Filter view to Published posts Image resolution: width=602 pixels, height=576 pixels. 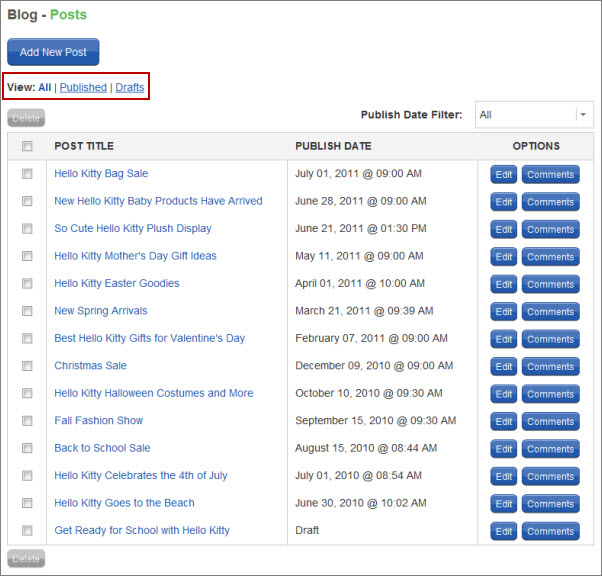[83, 87]
